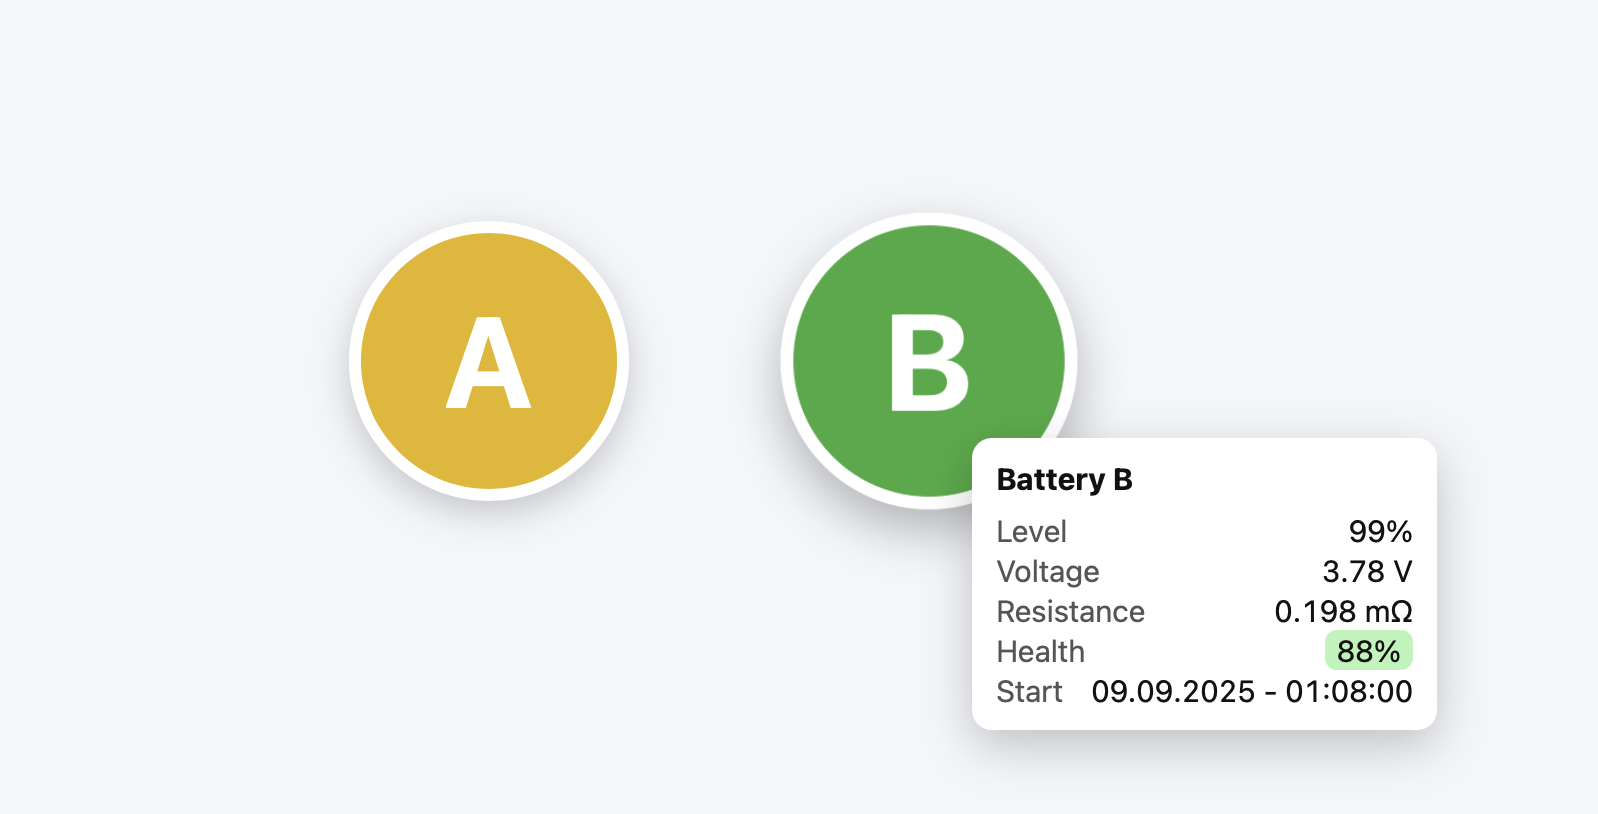The image size is (1598, 814).
Task: Click the white ring around Battery A
Action: 355,361
